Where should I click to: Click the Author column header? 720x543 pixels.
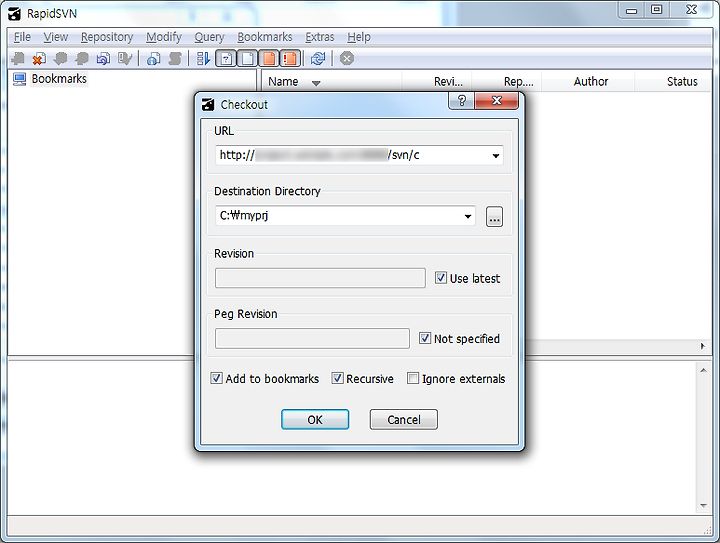(x=588, y=82)
